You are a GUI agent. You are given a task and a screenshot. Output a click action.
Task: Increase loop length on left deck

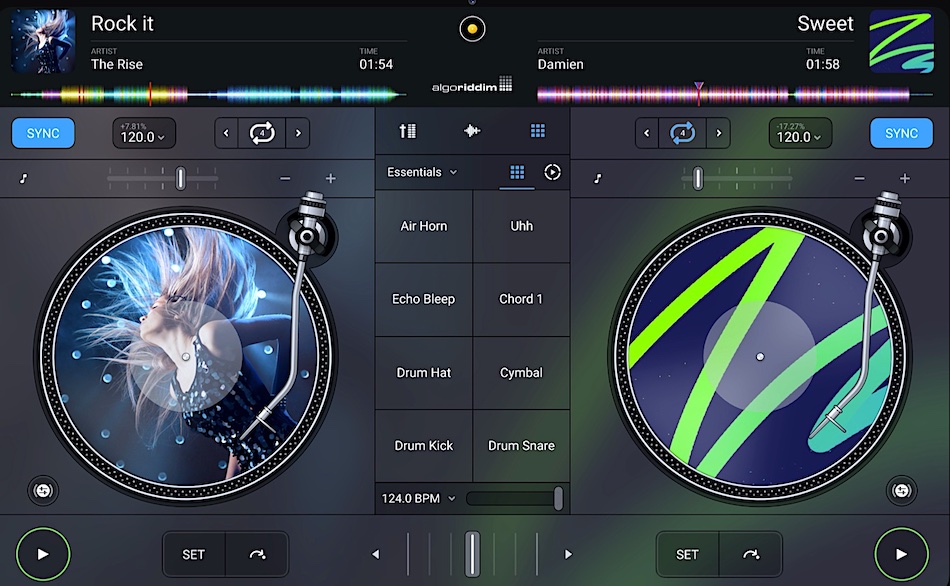[297, 133]
